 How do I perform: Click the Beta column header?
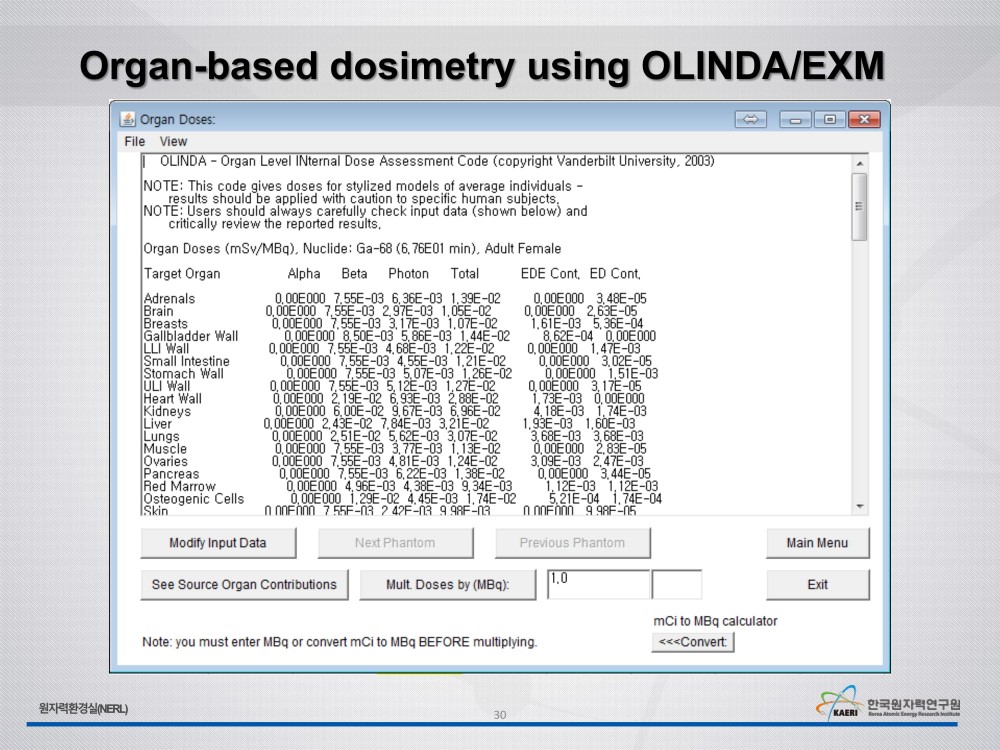point(354,274)
